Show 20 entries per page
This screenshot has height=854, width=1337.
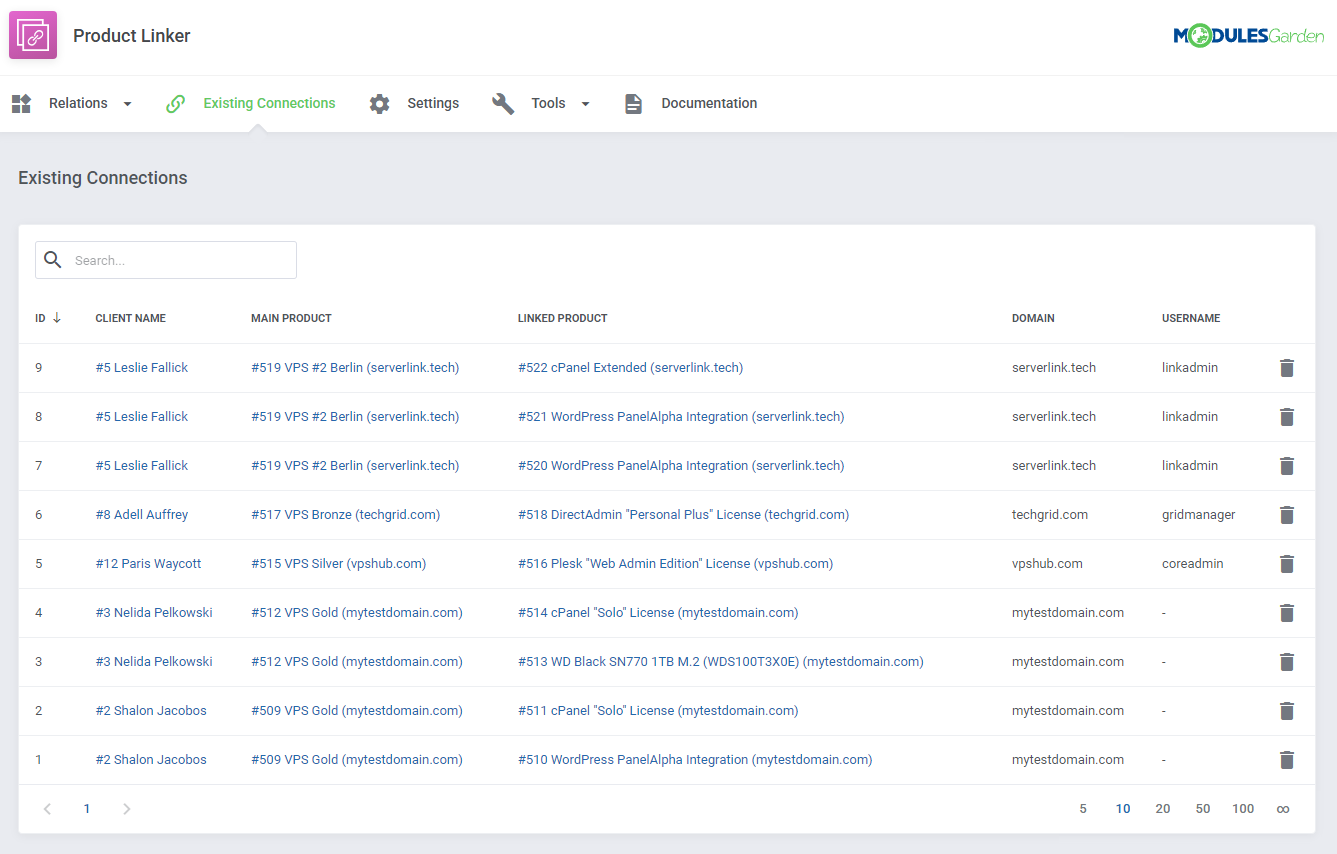[x=1163, y=809]
